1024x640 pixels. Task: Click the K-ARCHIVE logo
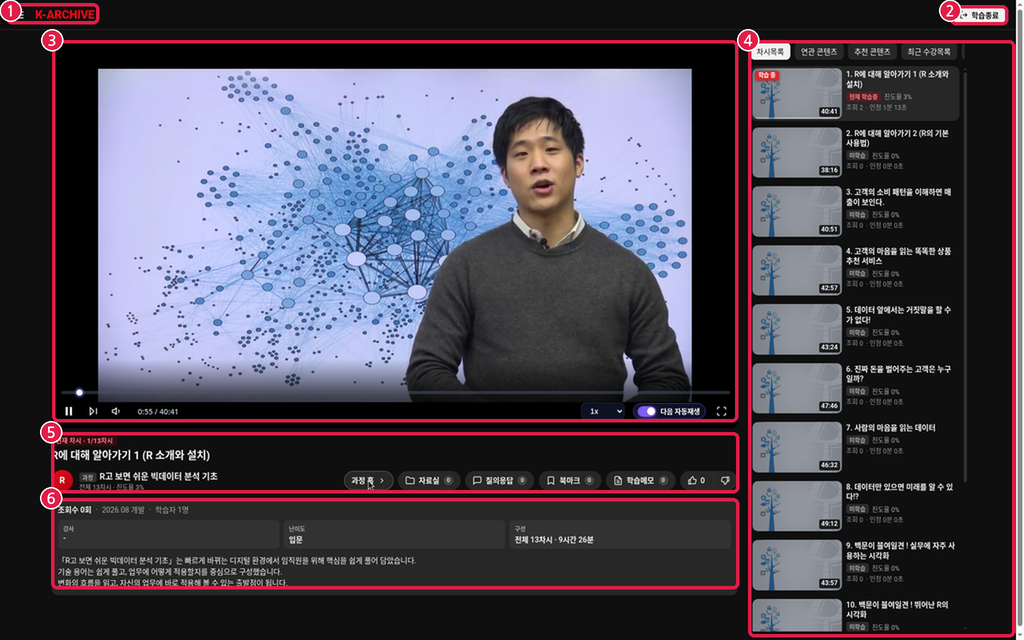(x=65, y=14)
